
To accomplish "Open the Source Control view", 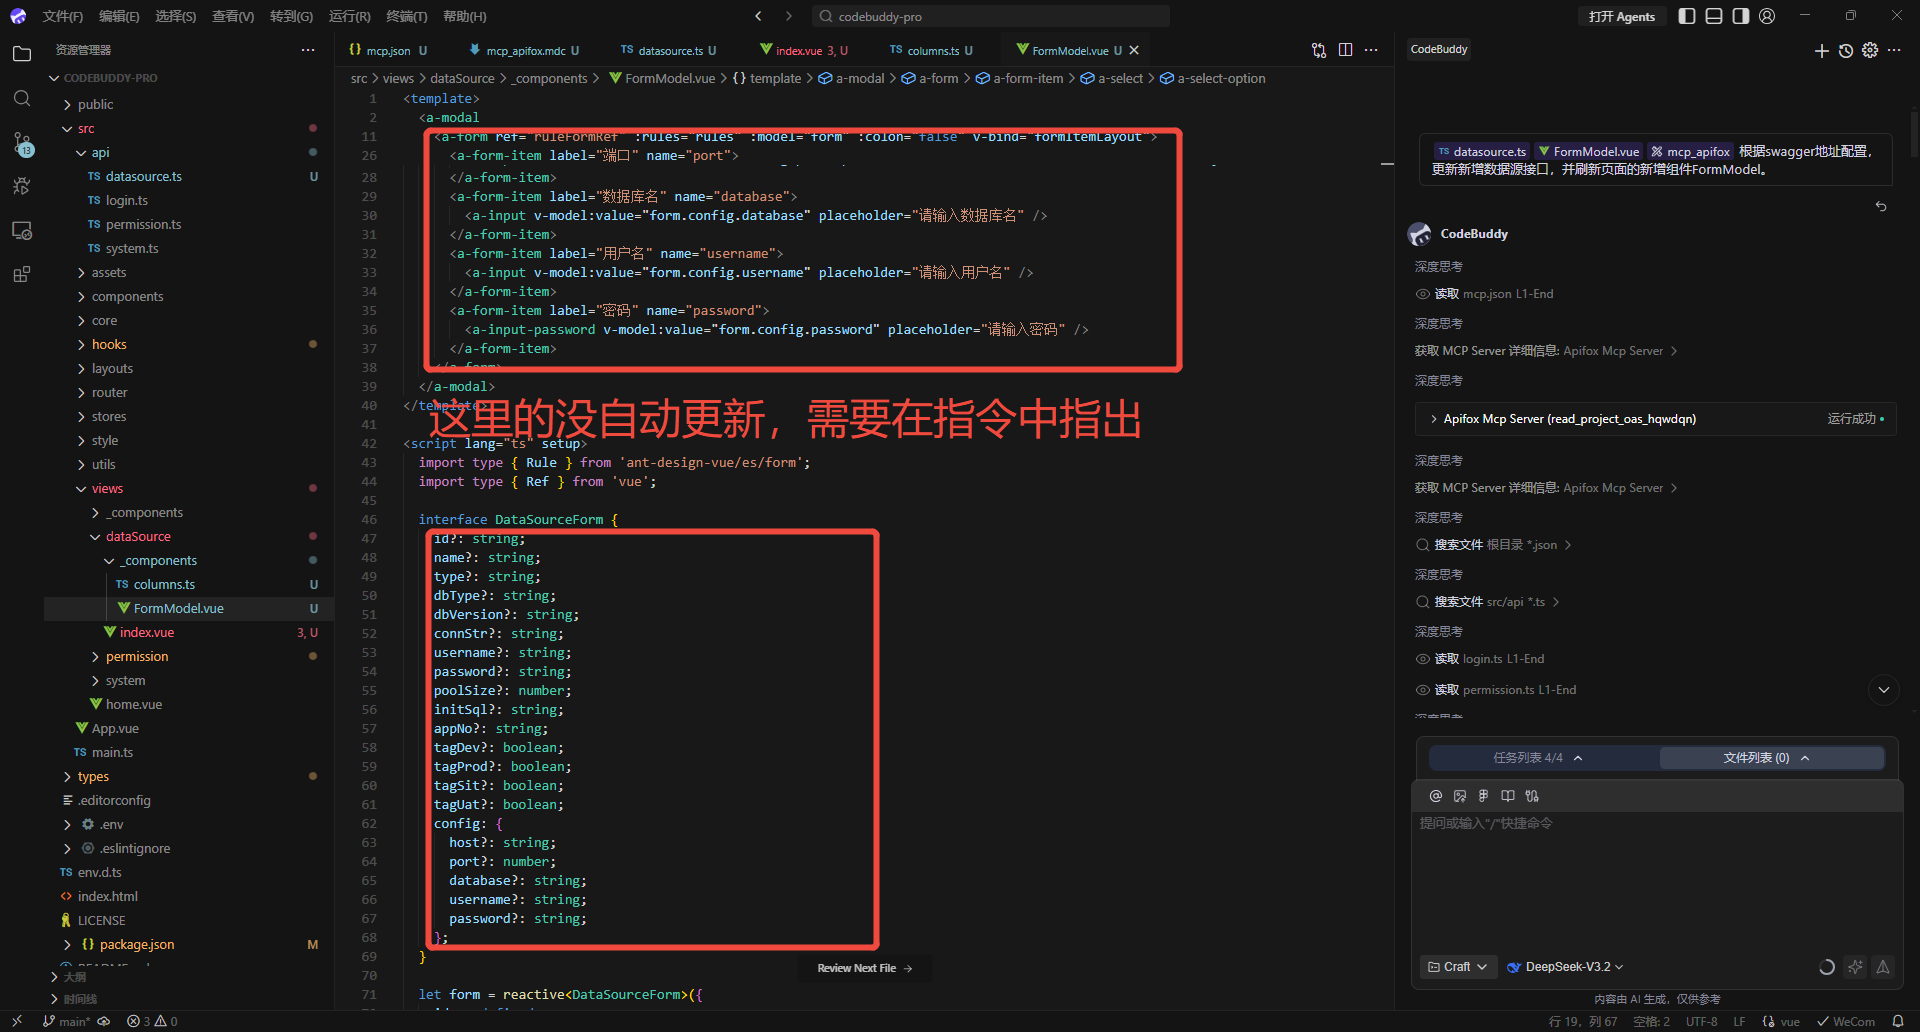I will (x=22, y=143).
